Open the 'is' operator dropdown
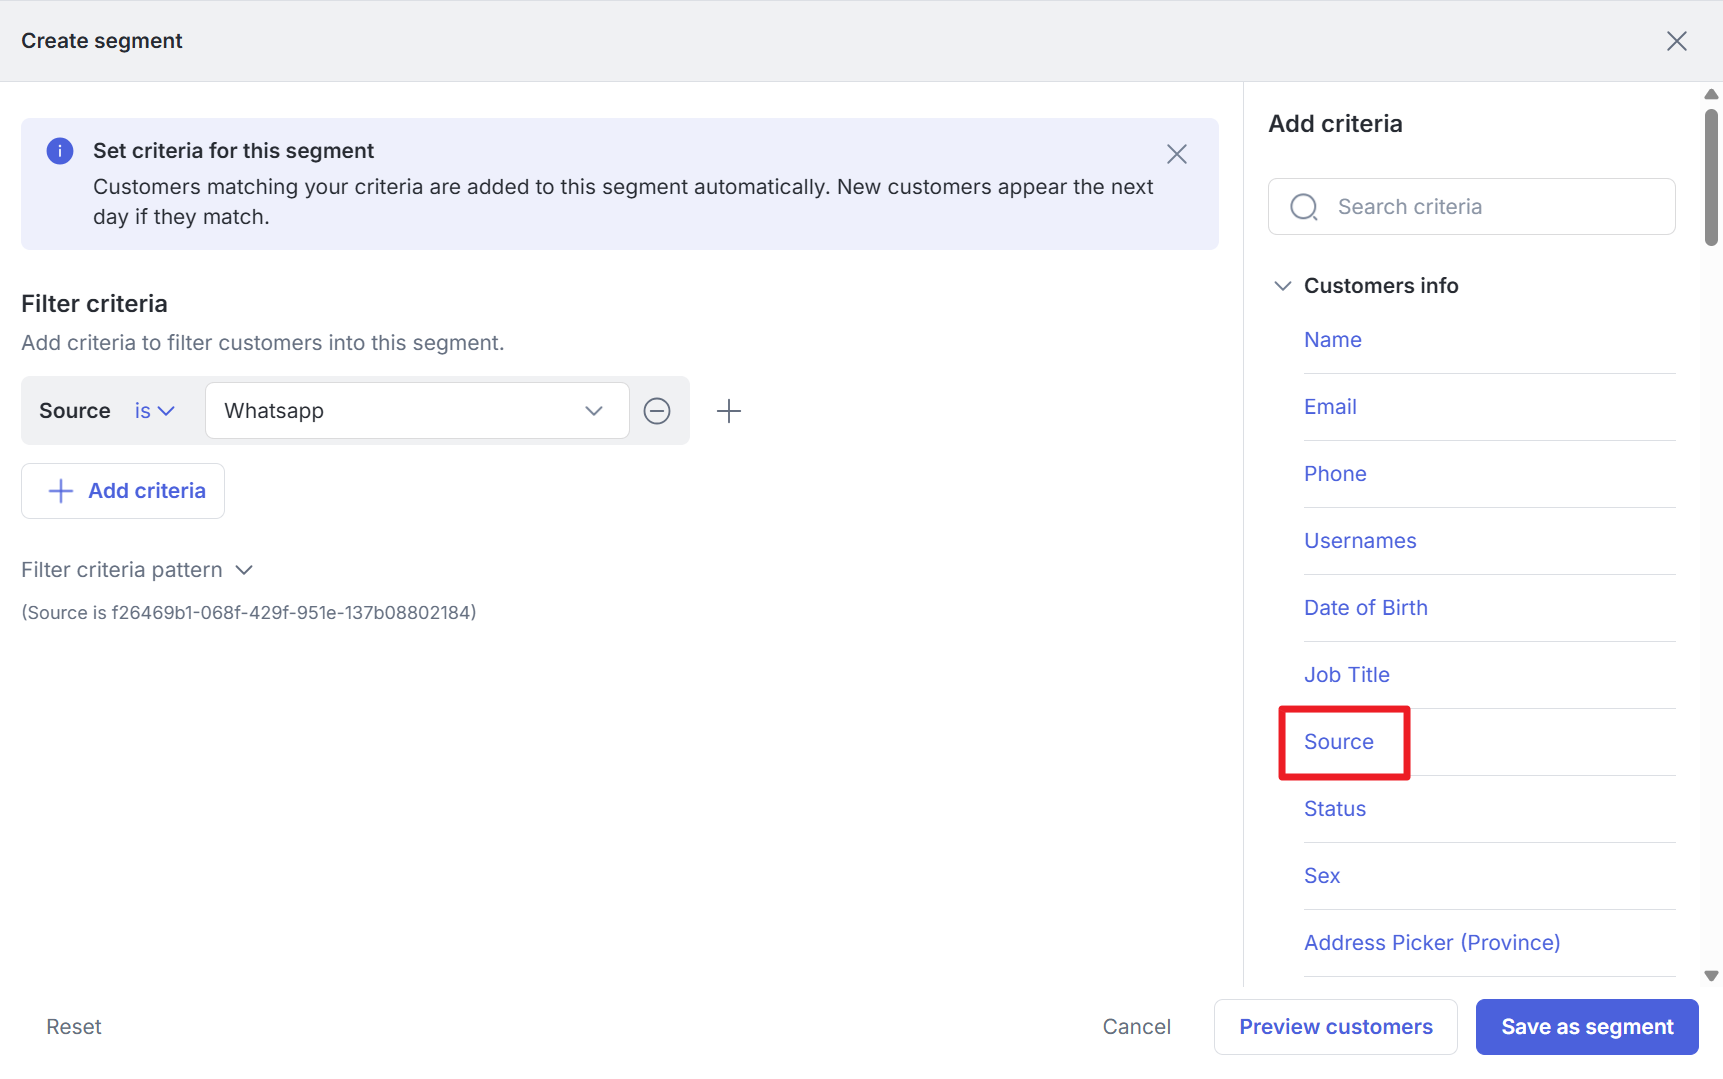The height and width of the screenshot is (1079, 1723). pyautogui.click(x=155, y=411)
